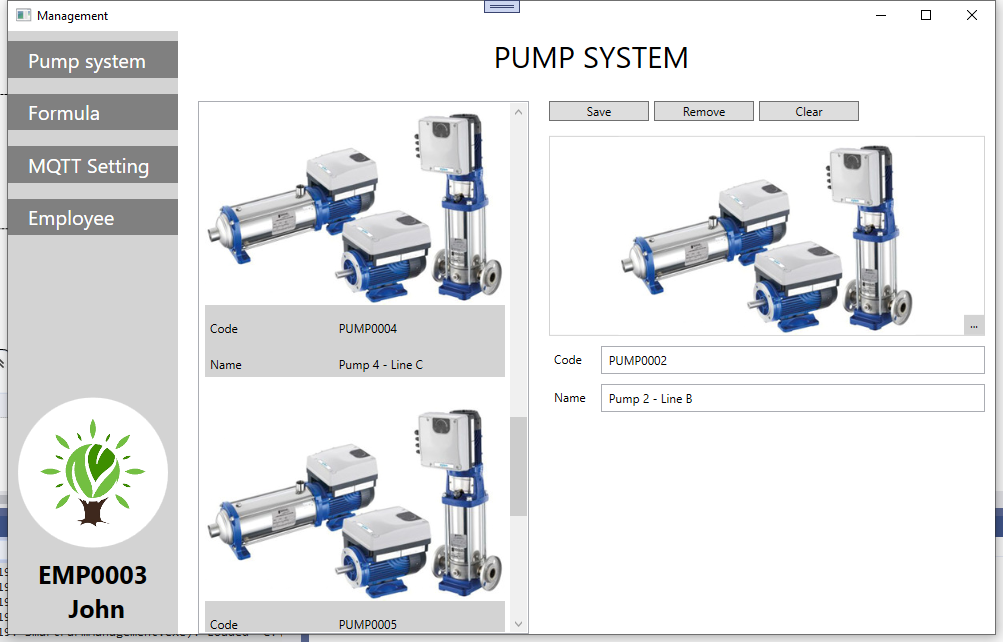Click the 'Pump 4 - Line C' name
1003x642 pixels.
[x=381, y=364]
